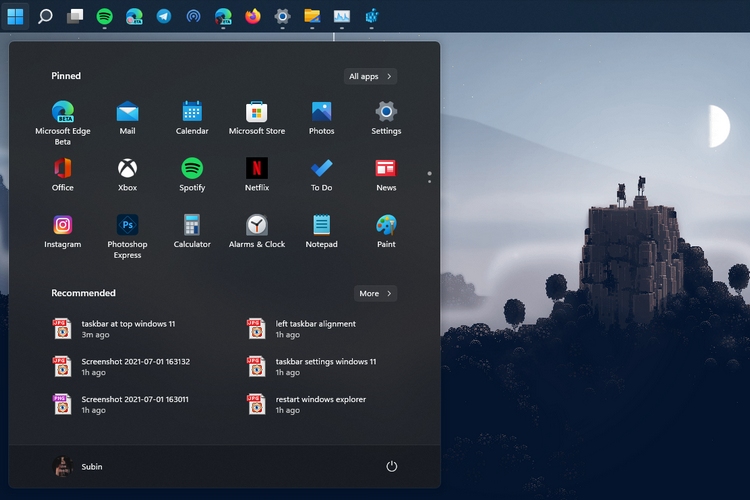
Task: Open Photoshop Express app
Action: coord(127,225)
